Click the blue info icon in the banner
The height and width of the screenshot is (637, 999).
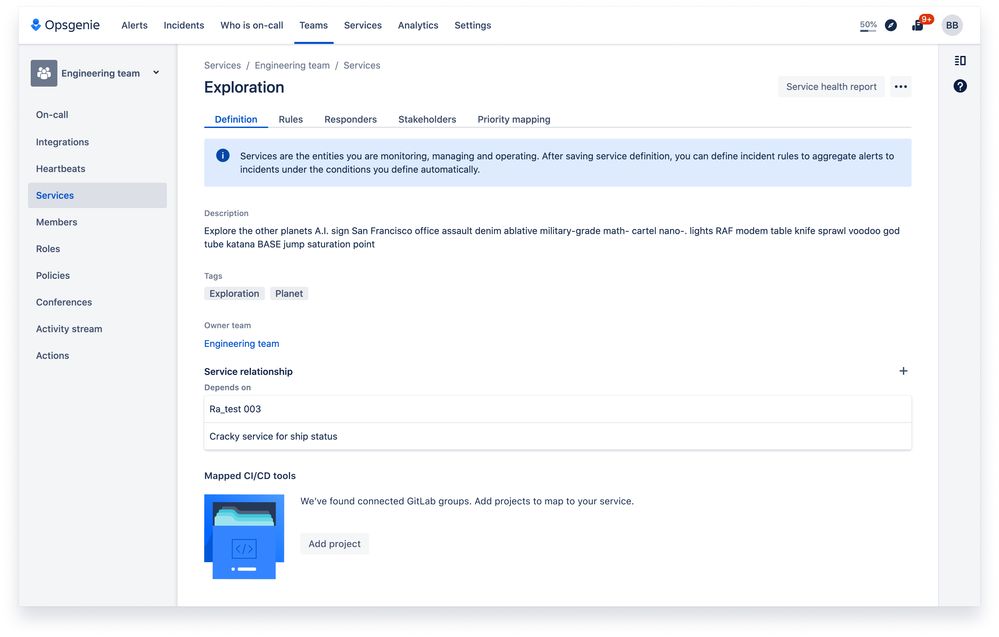[222, 155]
